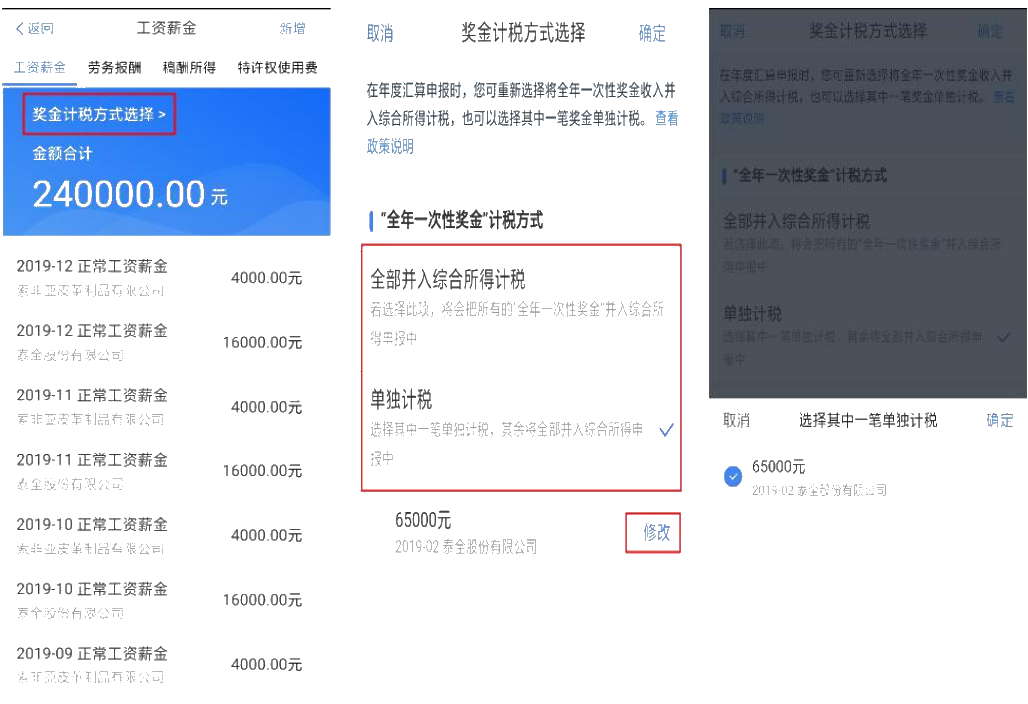Viewport: 1028px width, 704px height.
Task: Switch to 稿酬所得 tab
Action: pyautogui.click(x=189, y=67)
